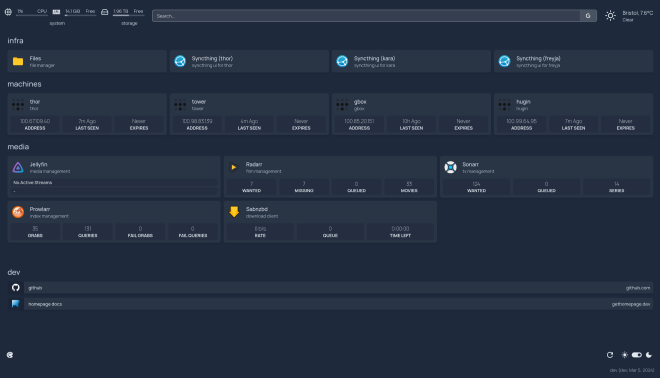Collapse the dev section heading
This screenshot has height=378, width=660.
(13, 272)
